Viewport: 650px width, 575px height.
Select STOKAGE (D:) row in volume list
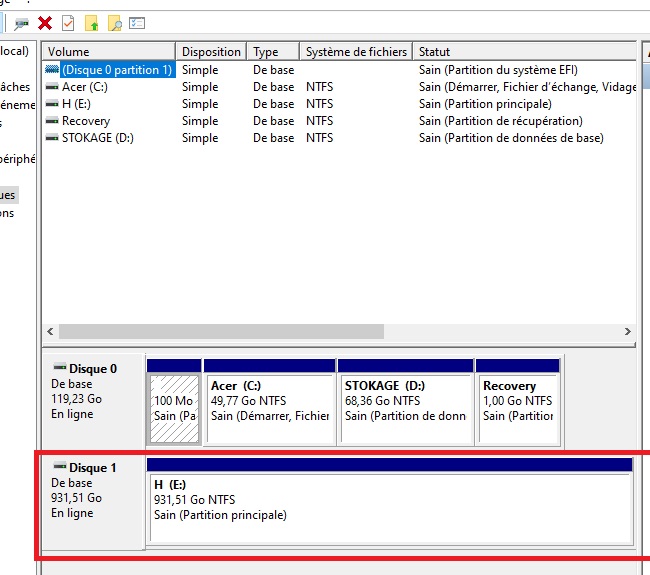tap(97, 138)
